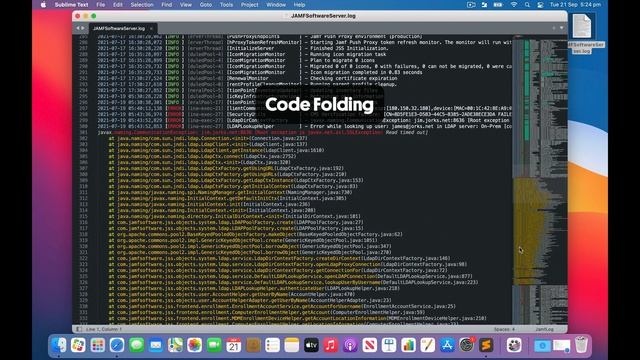Select the JAMFSoftwareServer.log tab
Viewport: 640px width, 360px height.
[x=119, y=29]
